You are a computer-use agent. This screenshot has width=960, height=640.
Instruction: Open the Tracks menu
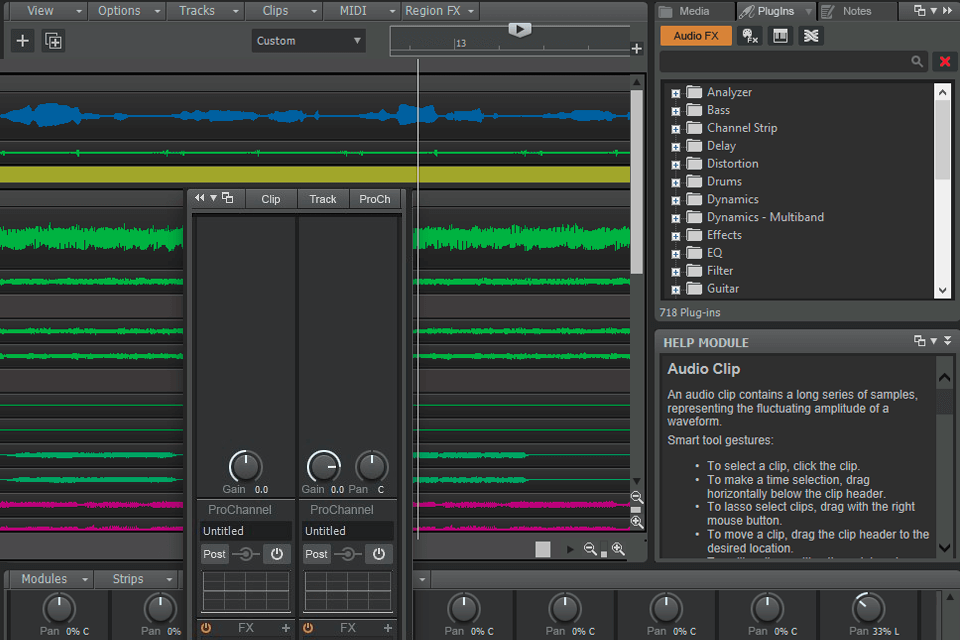point(205,10)
